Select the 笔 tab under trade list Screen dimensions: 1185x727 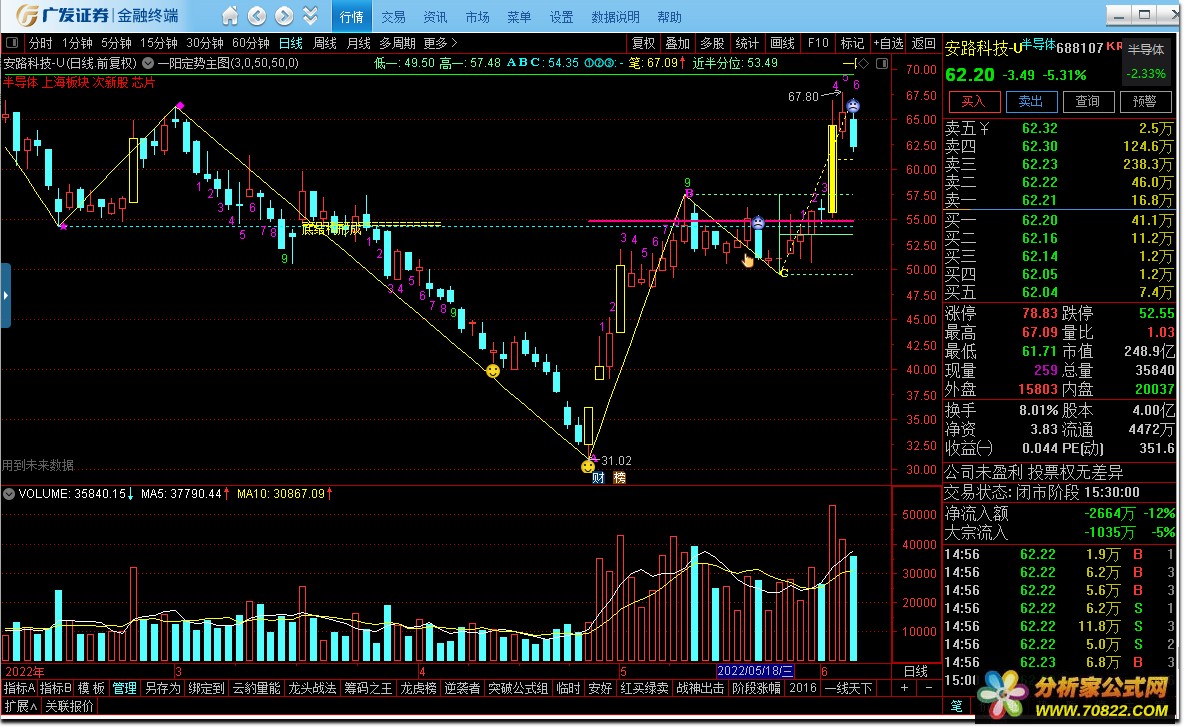pos(955,707)
